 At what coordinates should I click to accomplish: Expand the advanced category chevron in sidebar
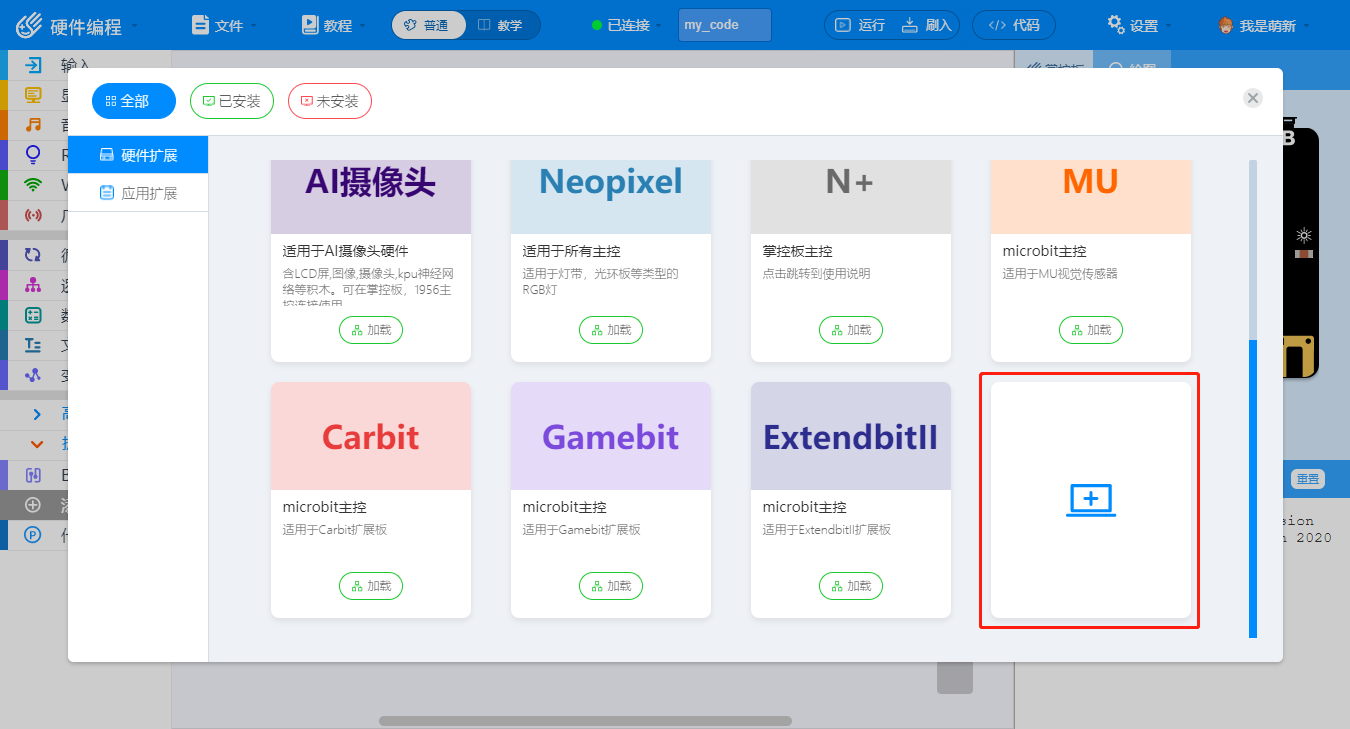click(x=37, y=414)
